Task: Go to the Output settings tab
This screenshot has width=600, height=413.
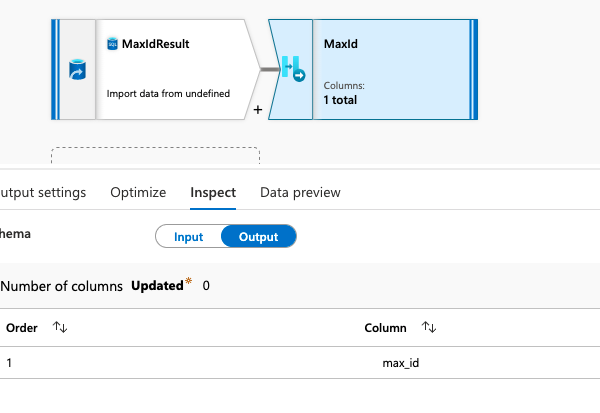Action: (43, 192)
